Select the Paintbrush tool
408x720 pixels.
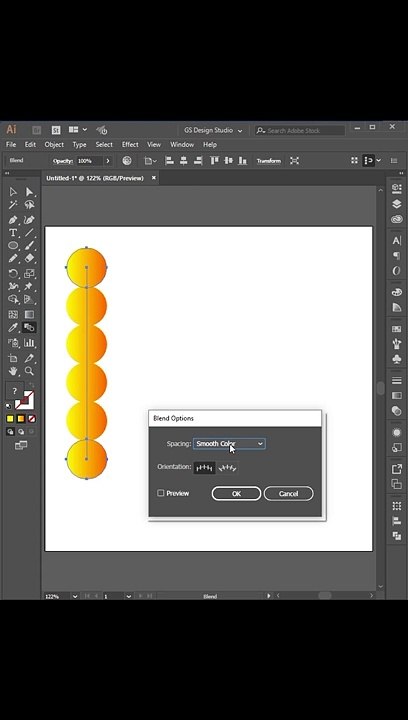pyautogui.click(x=29, y=246)
